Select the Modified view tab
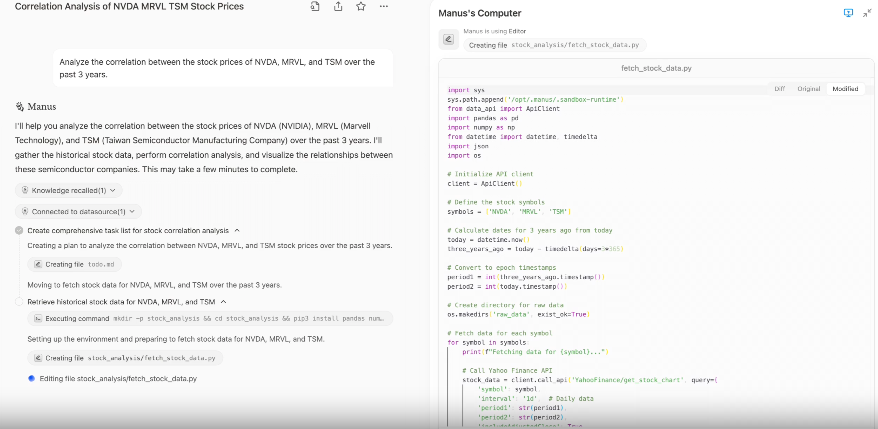The image size is (878, 429). 845,88
